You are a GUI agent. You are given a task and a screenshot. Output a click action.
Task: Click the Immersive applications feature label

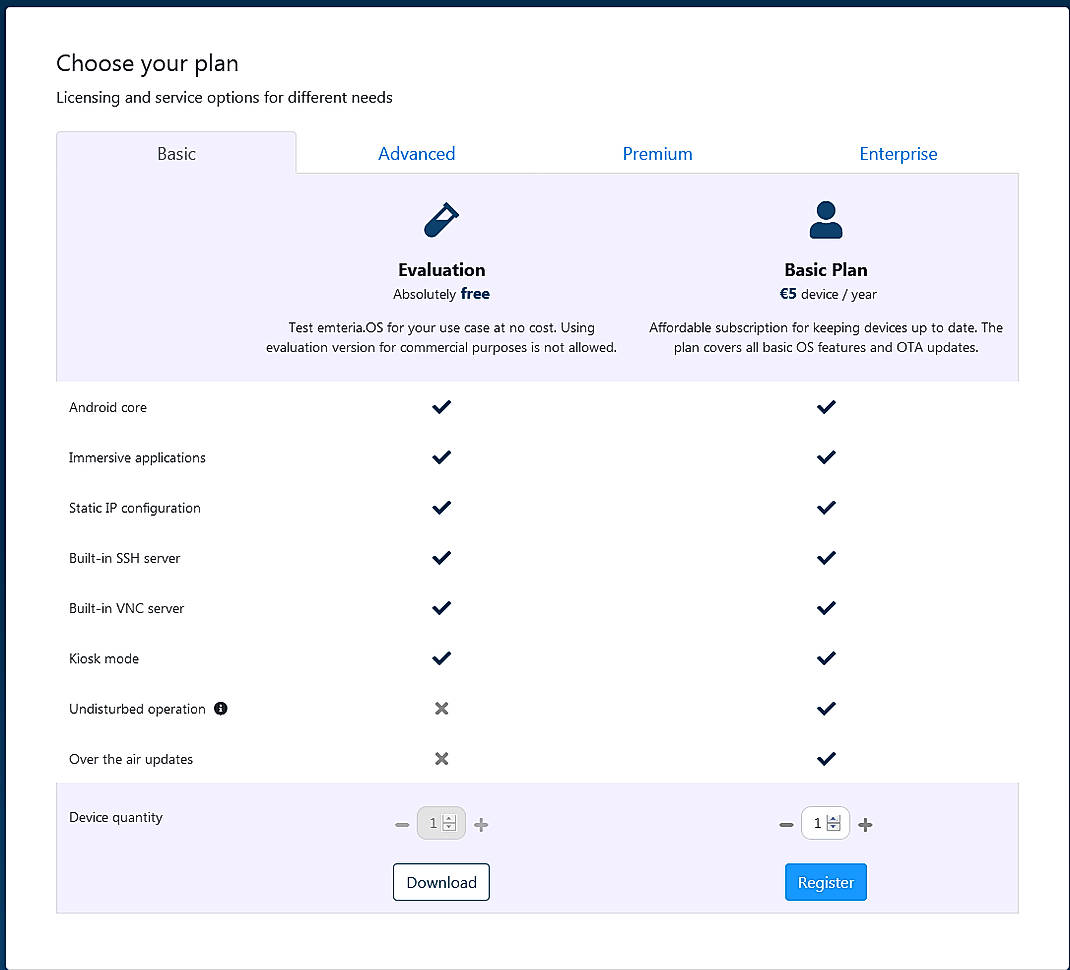pos(137,458)
